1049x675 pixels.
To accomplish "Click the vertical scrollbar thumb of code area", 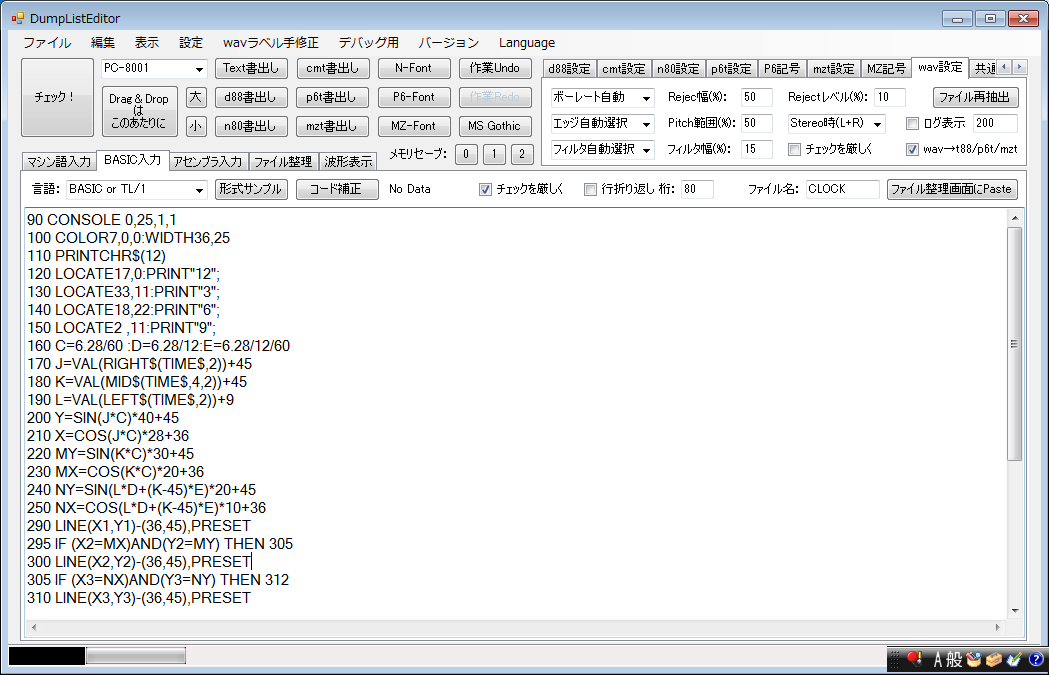I will pos(1015,344).
